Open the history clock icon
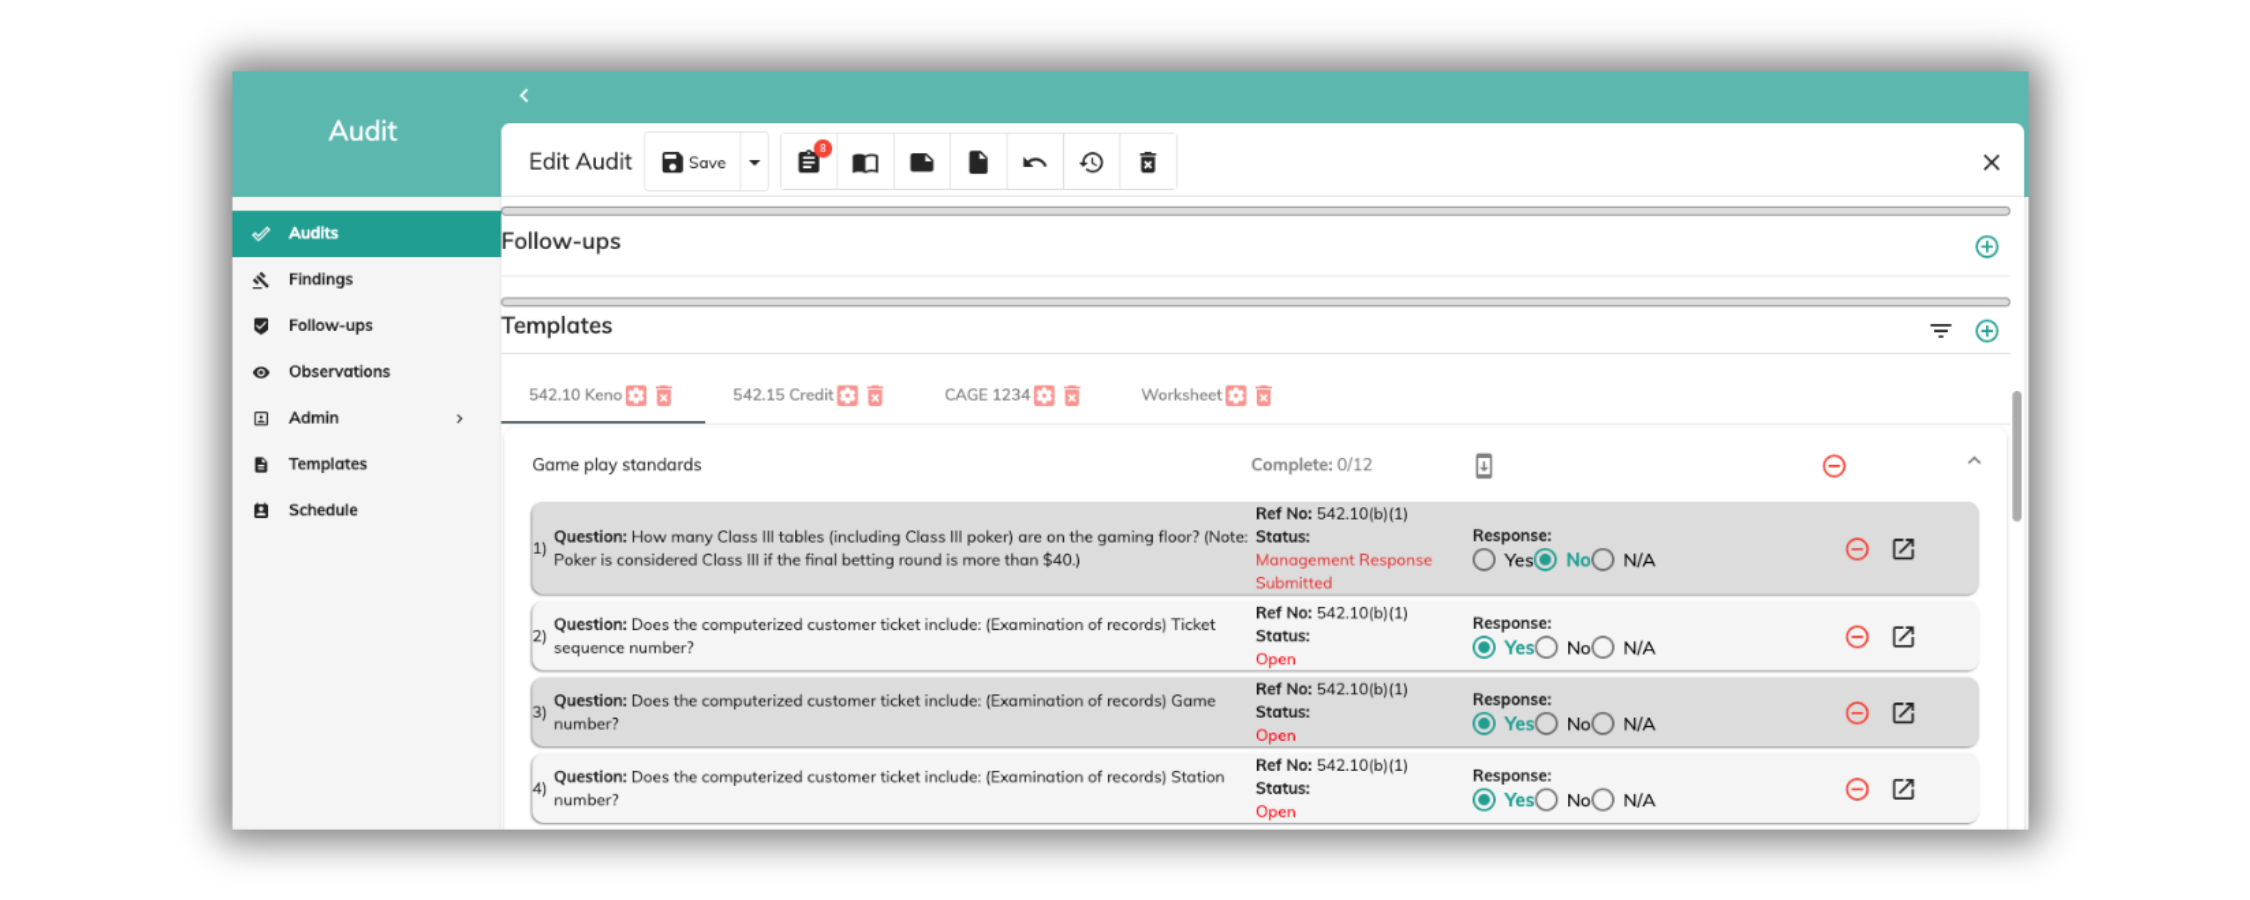 click(1091, 162)
